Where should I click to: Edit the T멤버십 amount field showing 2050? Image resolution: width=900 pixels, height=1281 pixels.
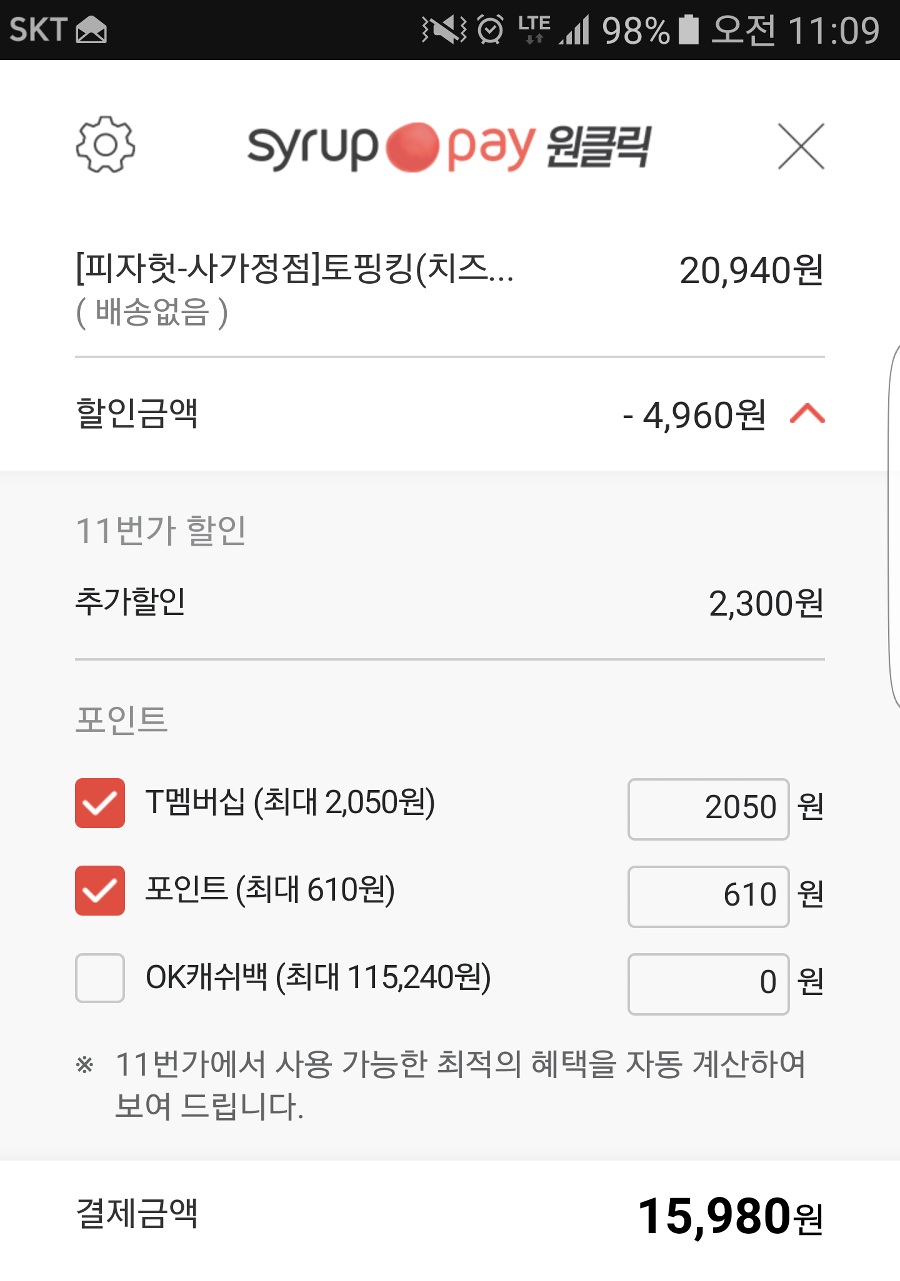coord(708,808)
